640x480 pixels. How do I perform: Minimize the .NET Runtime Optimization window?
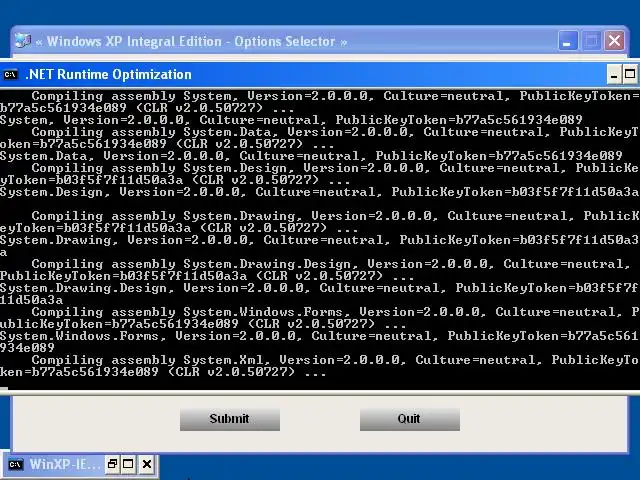click(x=614, y=74)
